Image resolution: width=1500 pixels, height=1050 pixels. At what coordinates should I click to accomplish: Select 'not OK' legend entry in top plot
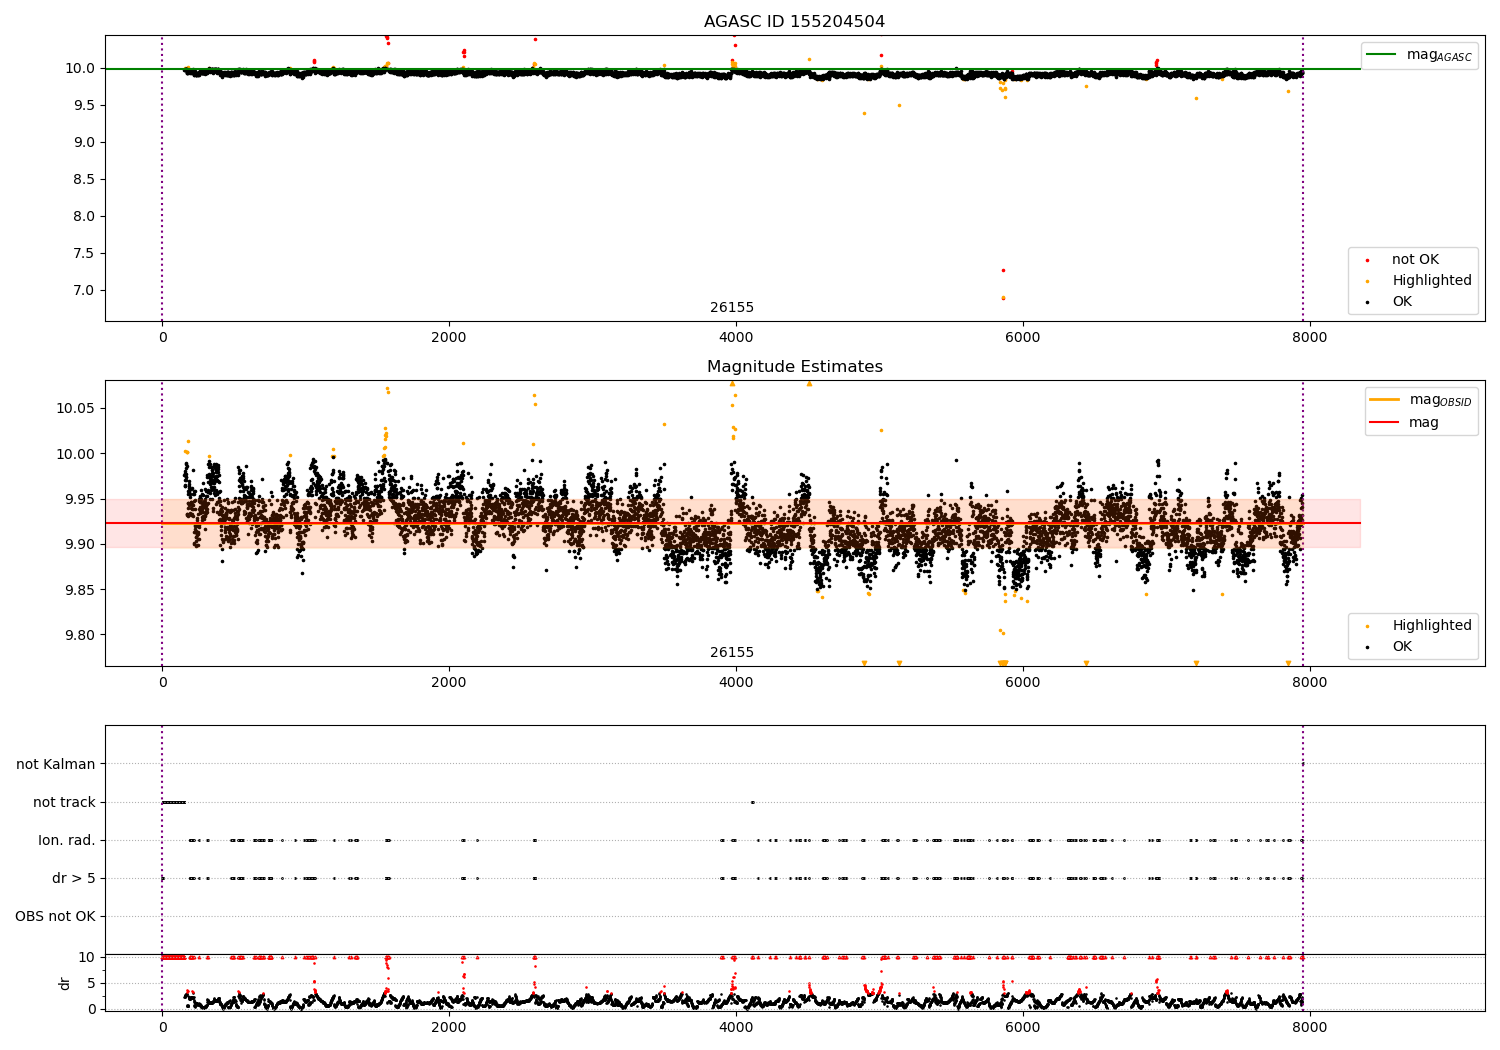(x=1415, y=260)
